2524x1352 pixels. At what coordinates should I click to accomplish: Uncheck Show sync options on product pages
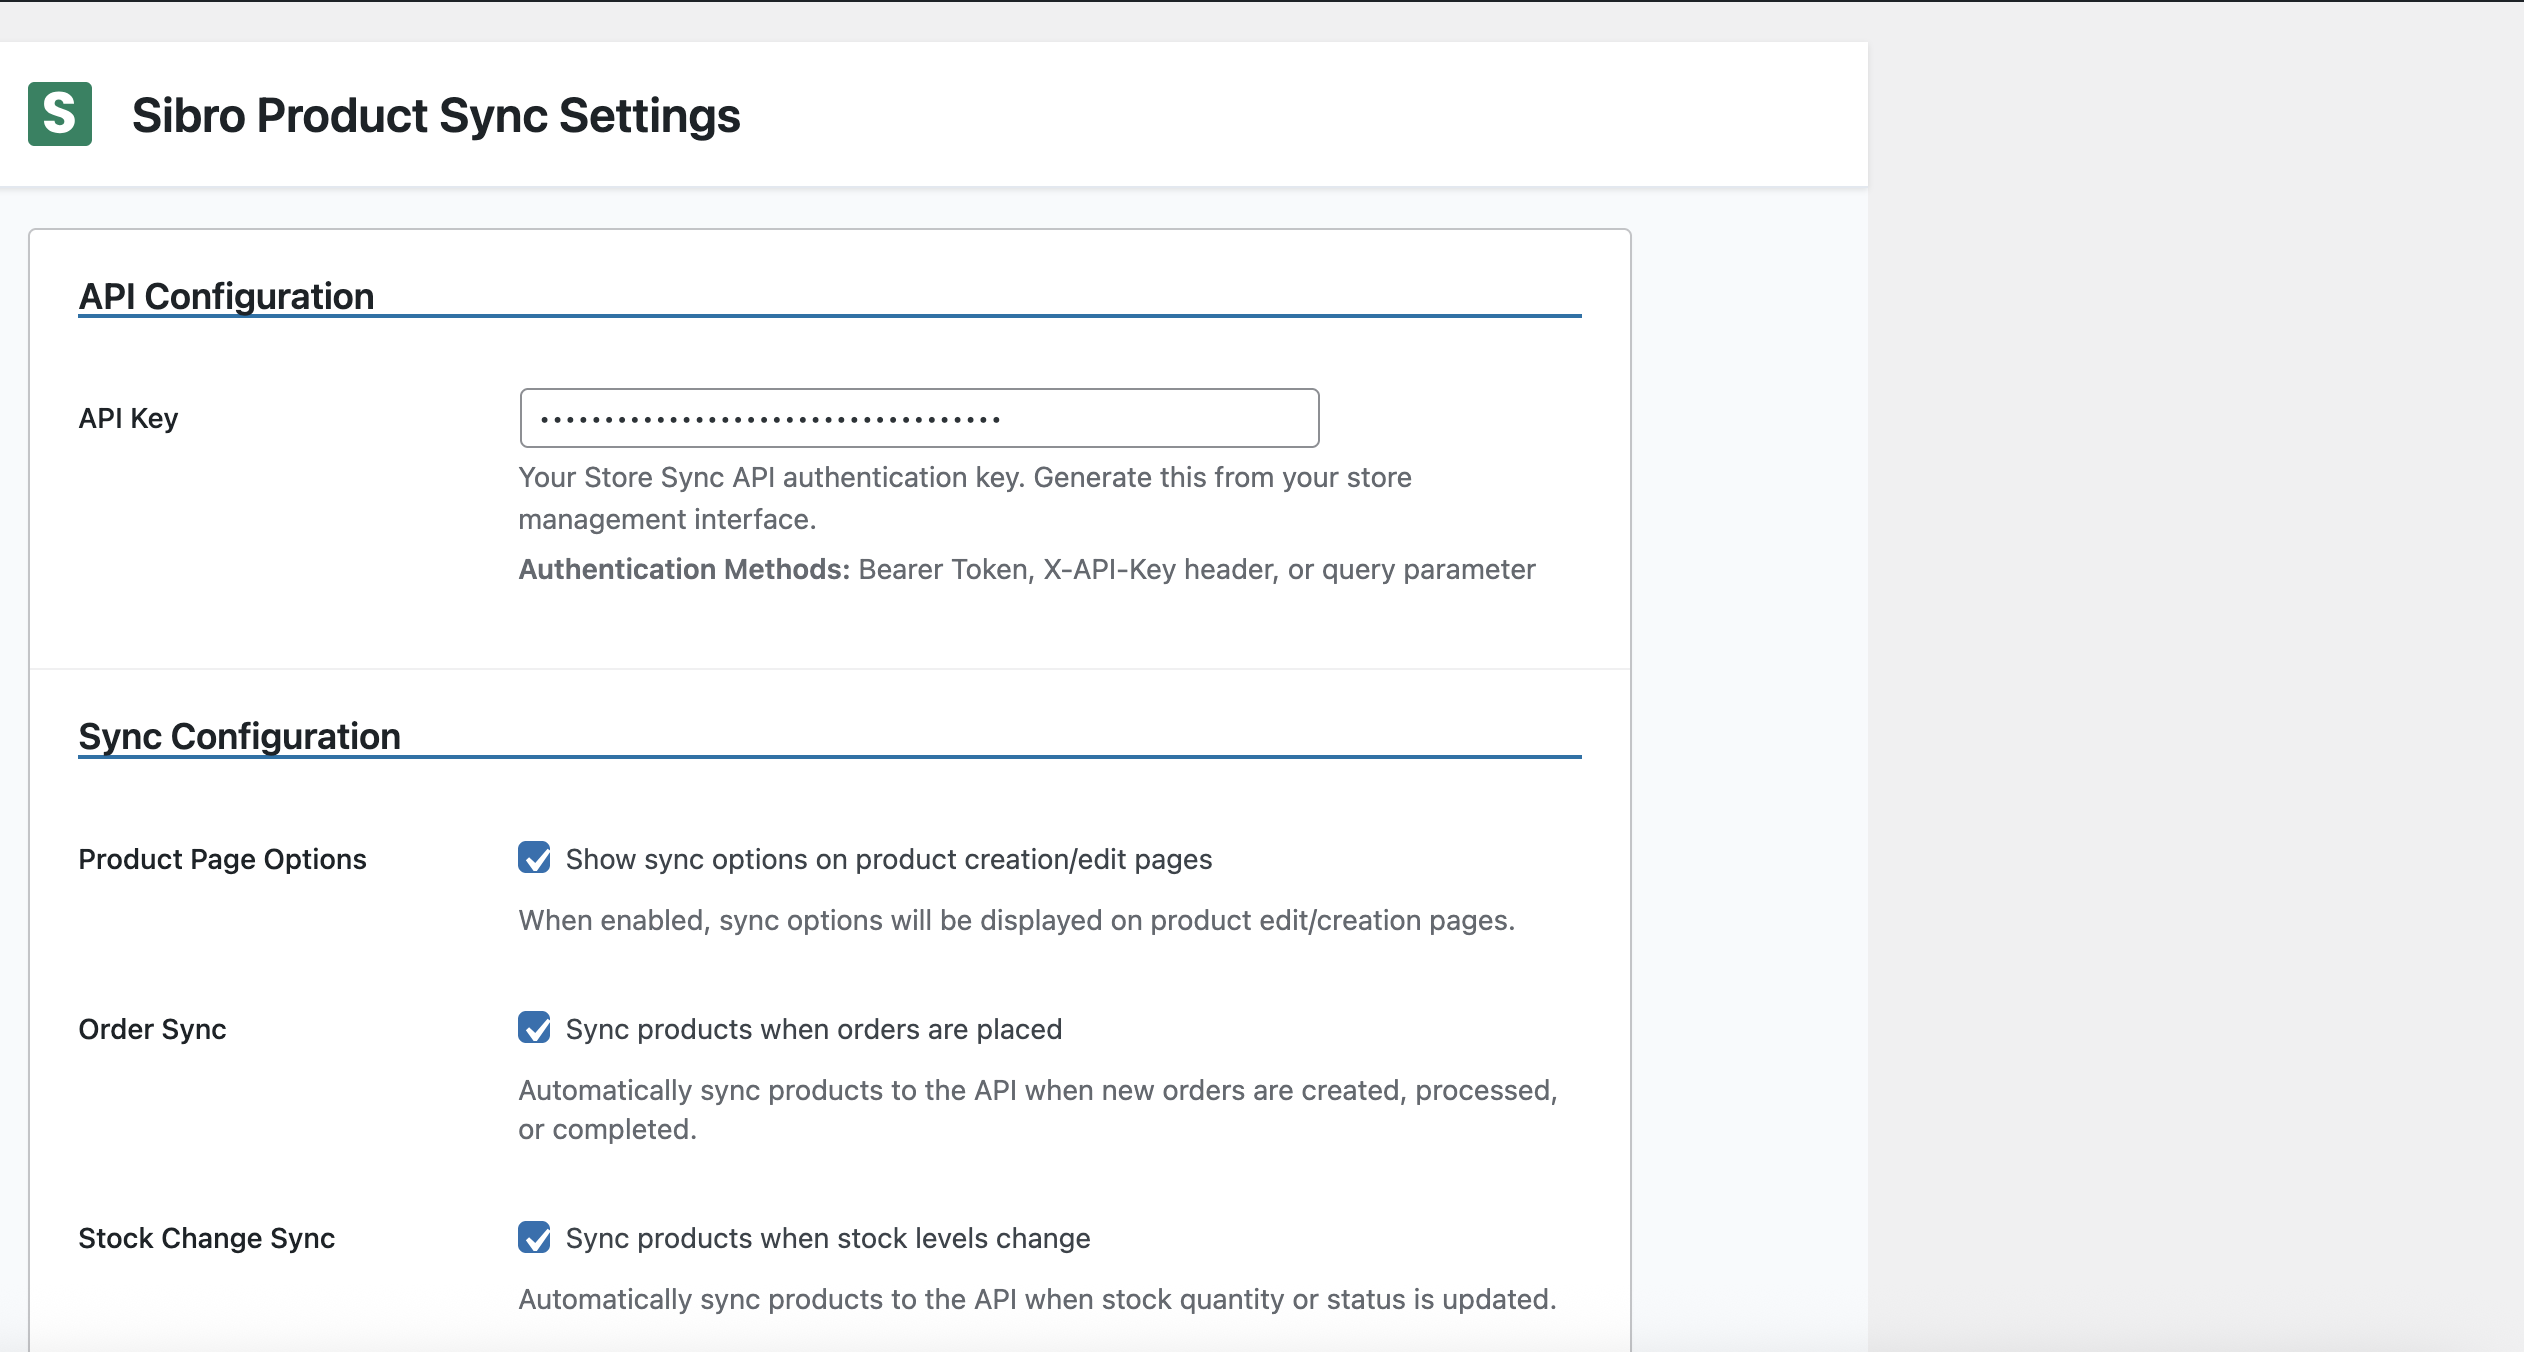[534, 858]
